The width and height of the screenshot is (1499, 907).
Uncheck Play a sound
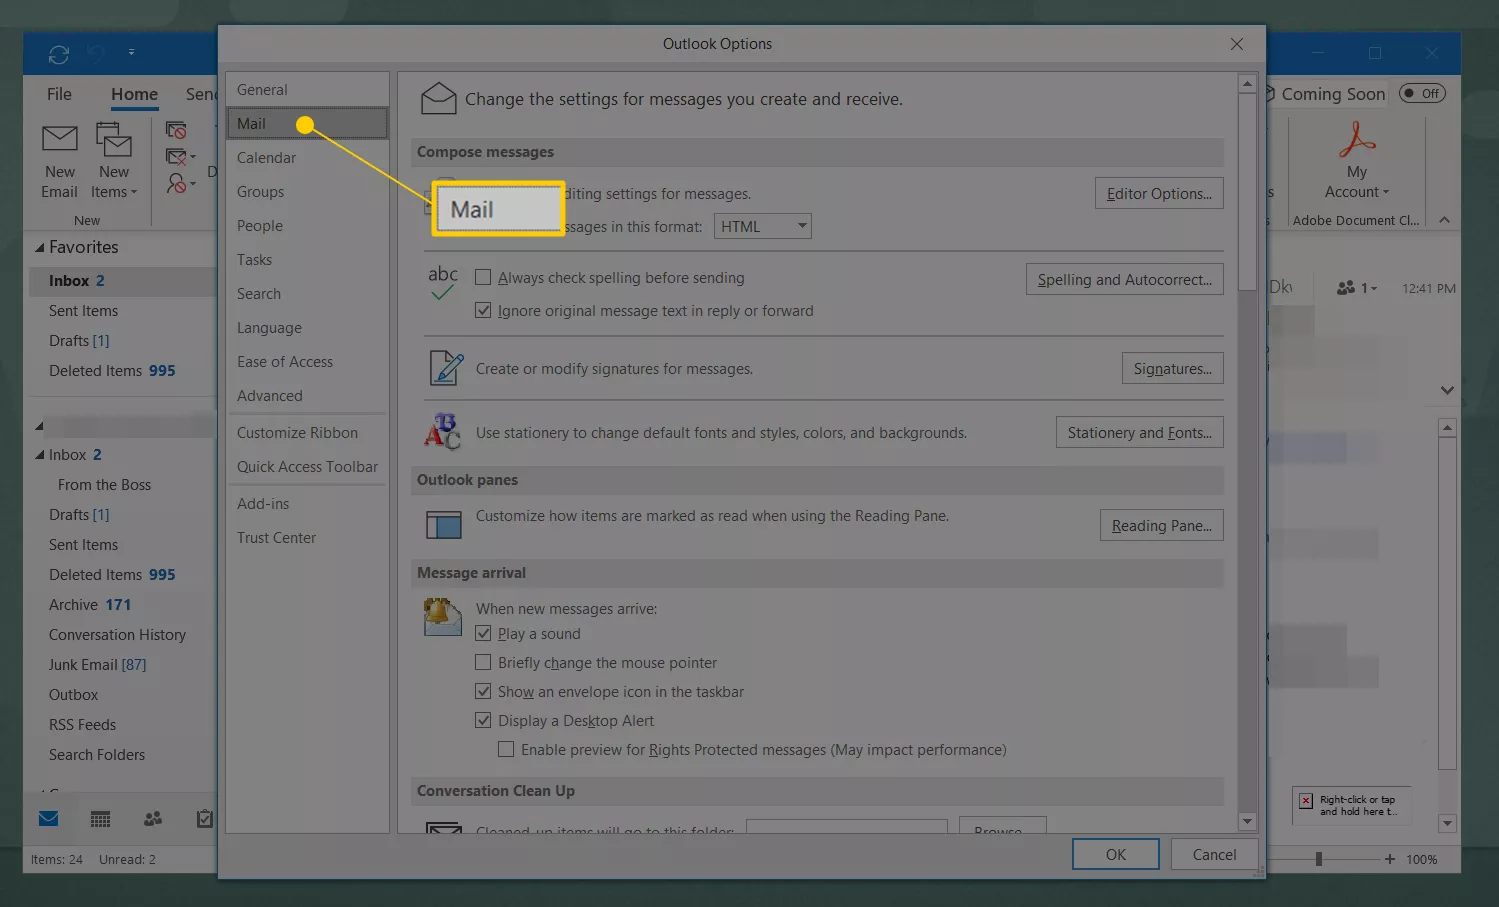(483, 633)
